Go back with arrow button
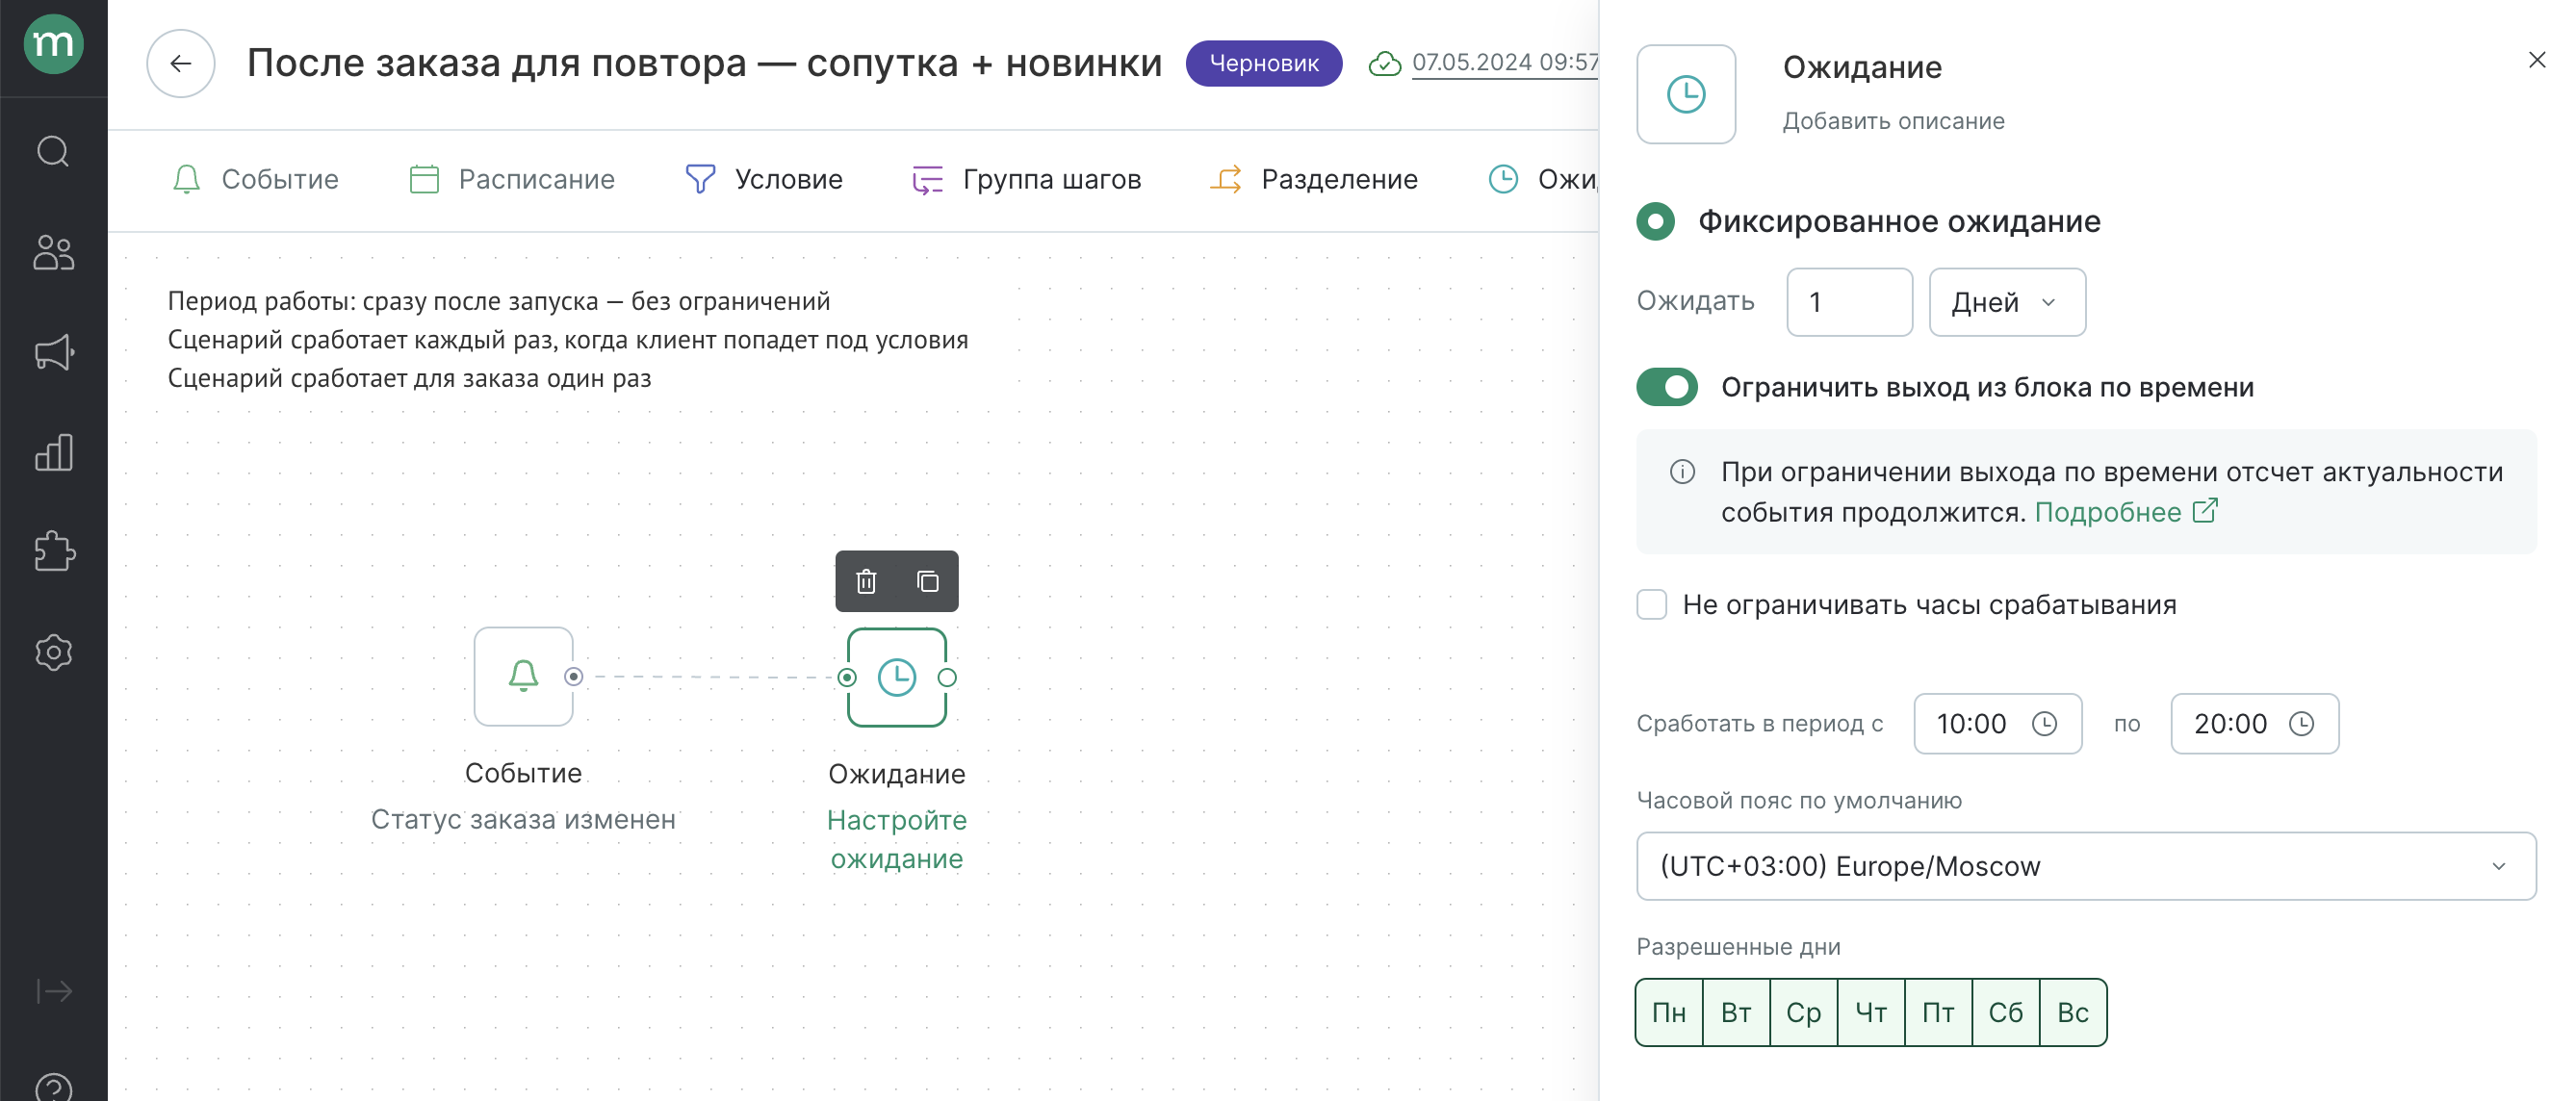 (x=180, y=63)
